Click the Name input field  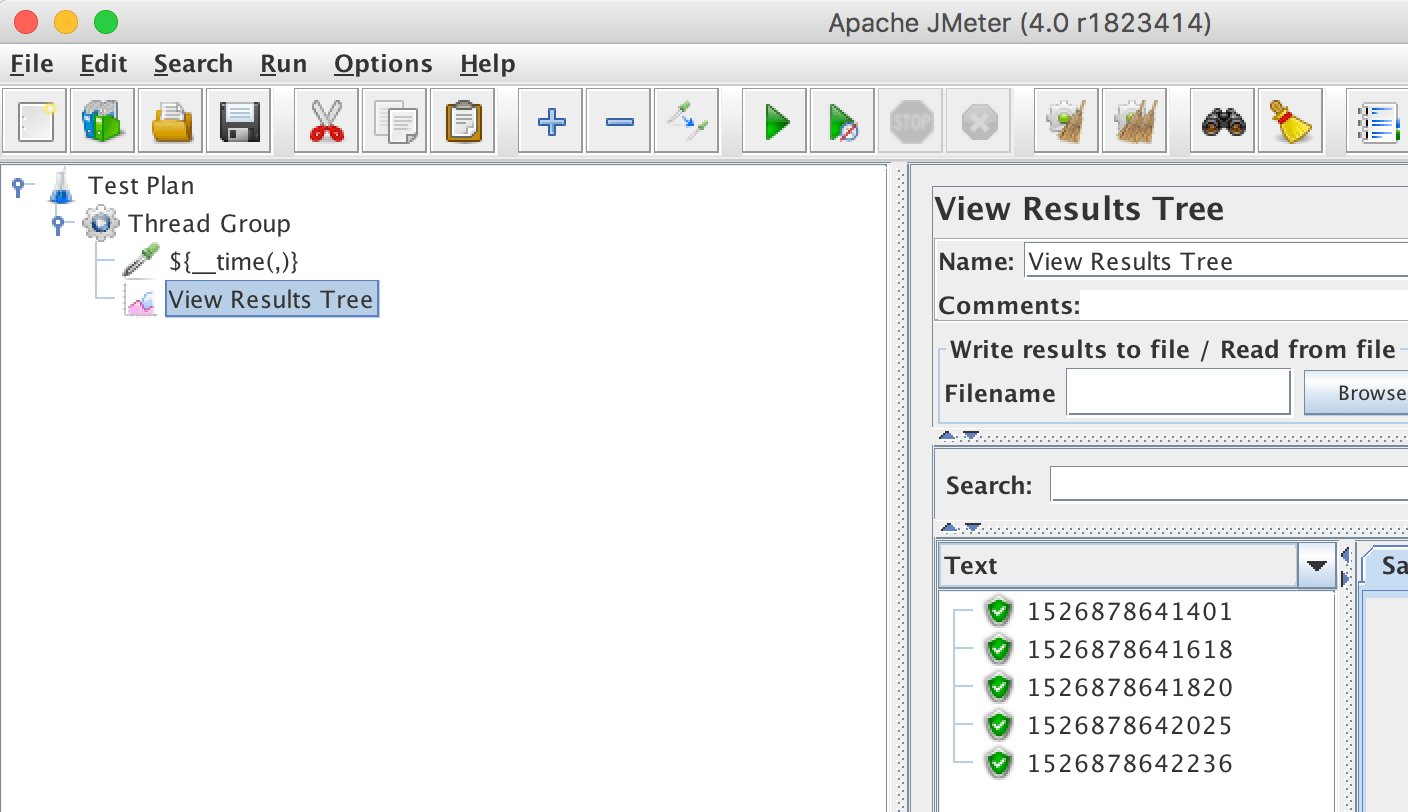click(x=1216, y=262)
